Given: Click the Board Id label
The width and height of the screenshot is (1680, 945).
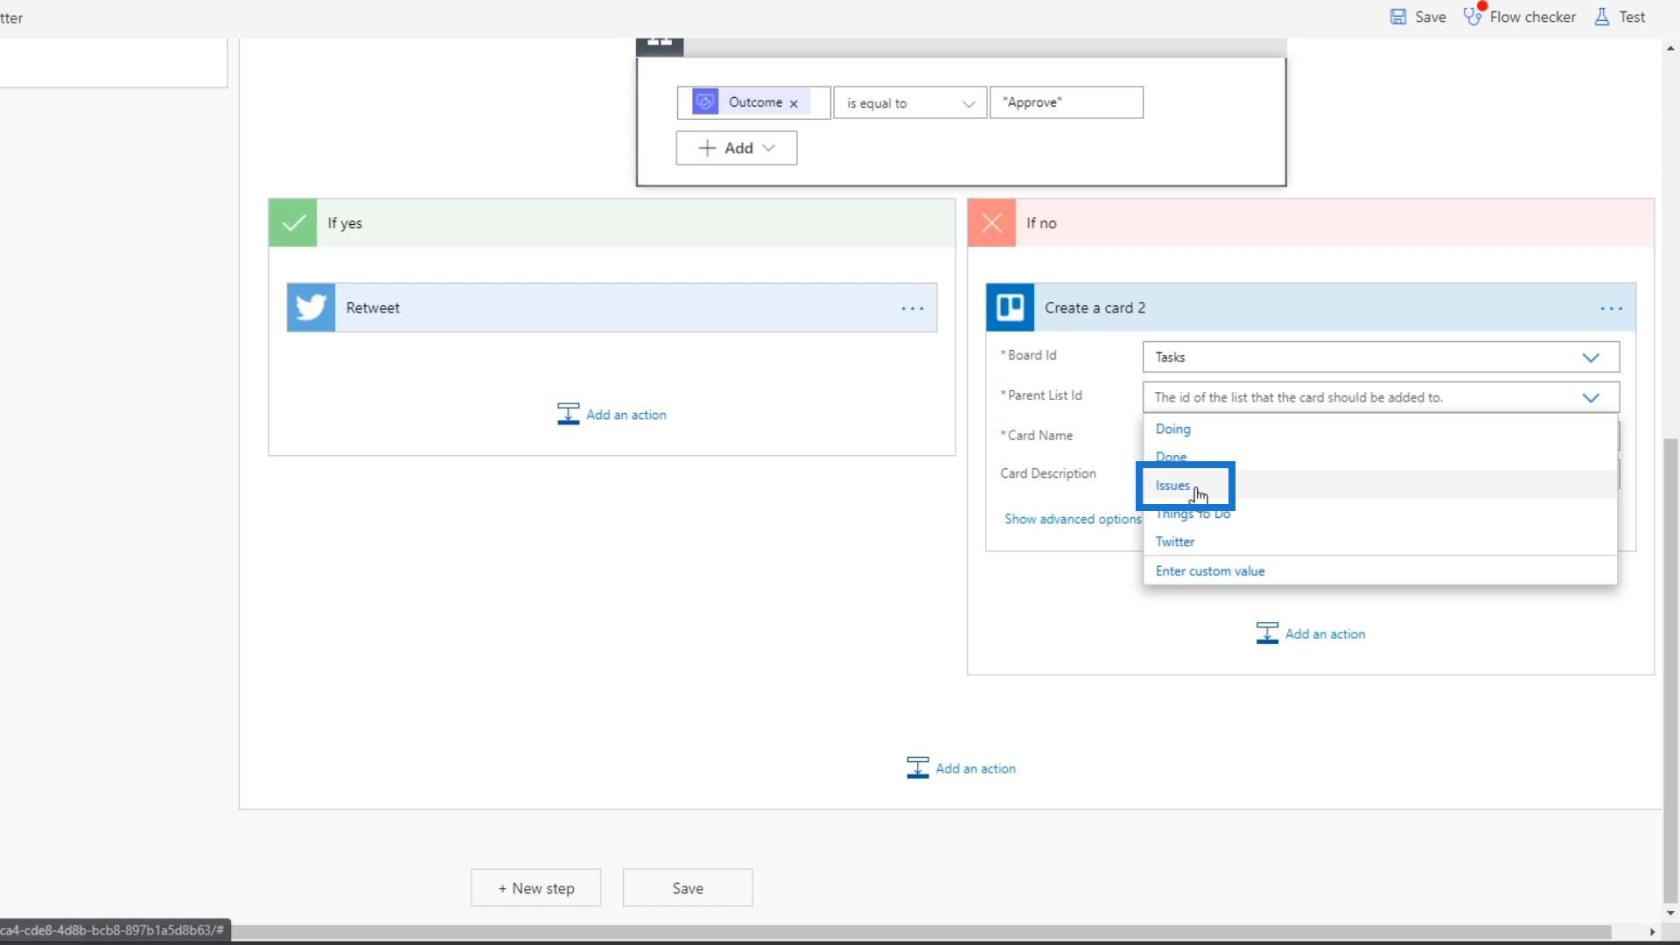Looking at the screenshot, I should (1030, 355).
